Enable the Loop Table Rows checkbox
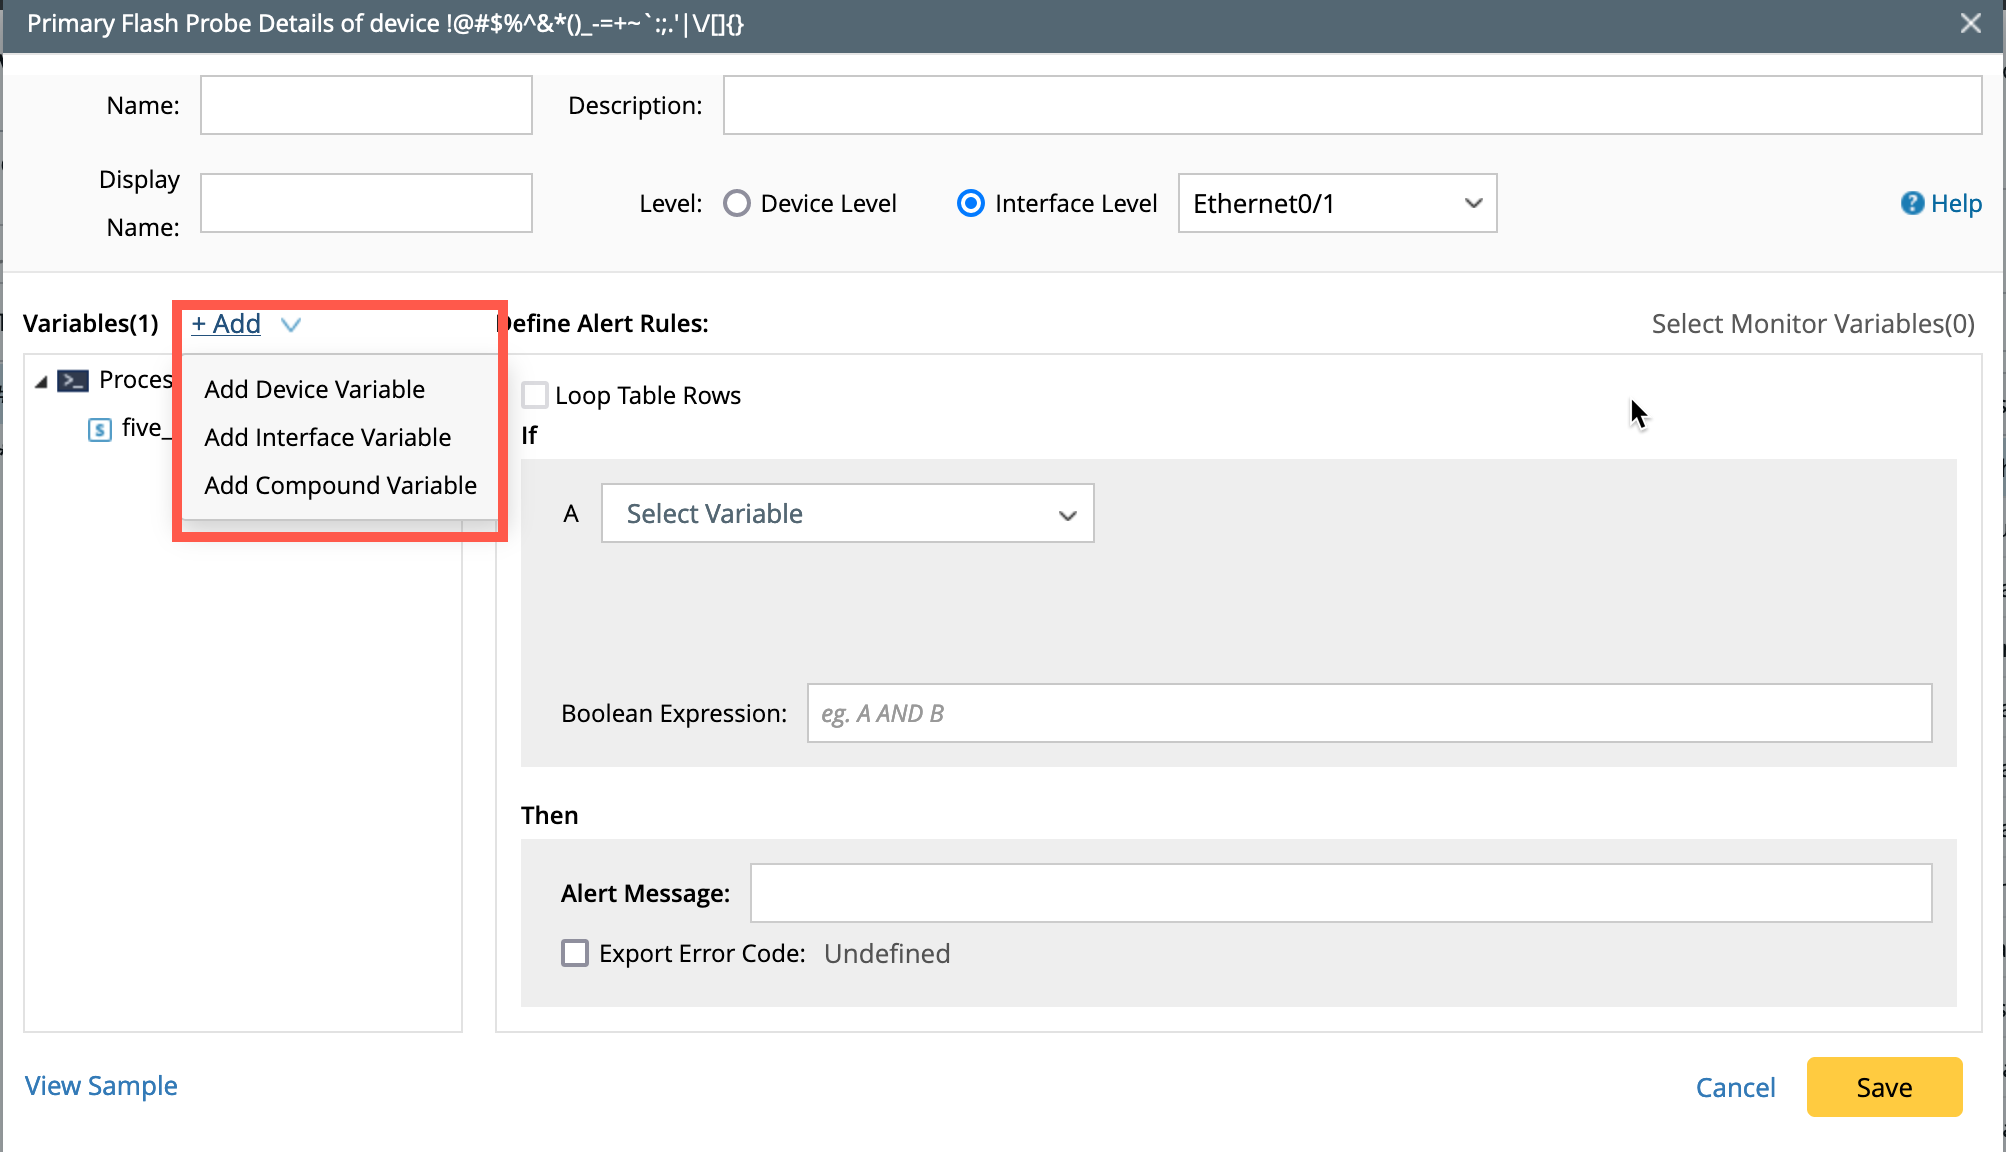The width and height of the screenshot is (2006, 1152). [x=535, y=395]
